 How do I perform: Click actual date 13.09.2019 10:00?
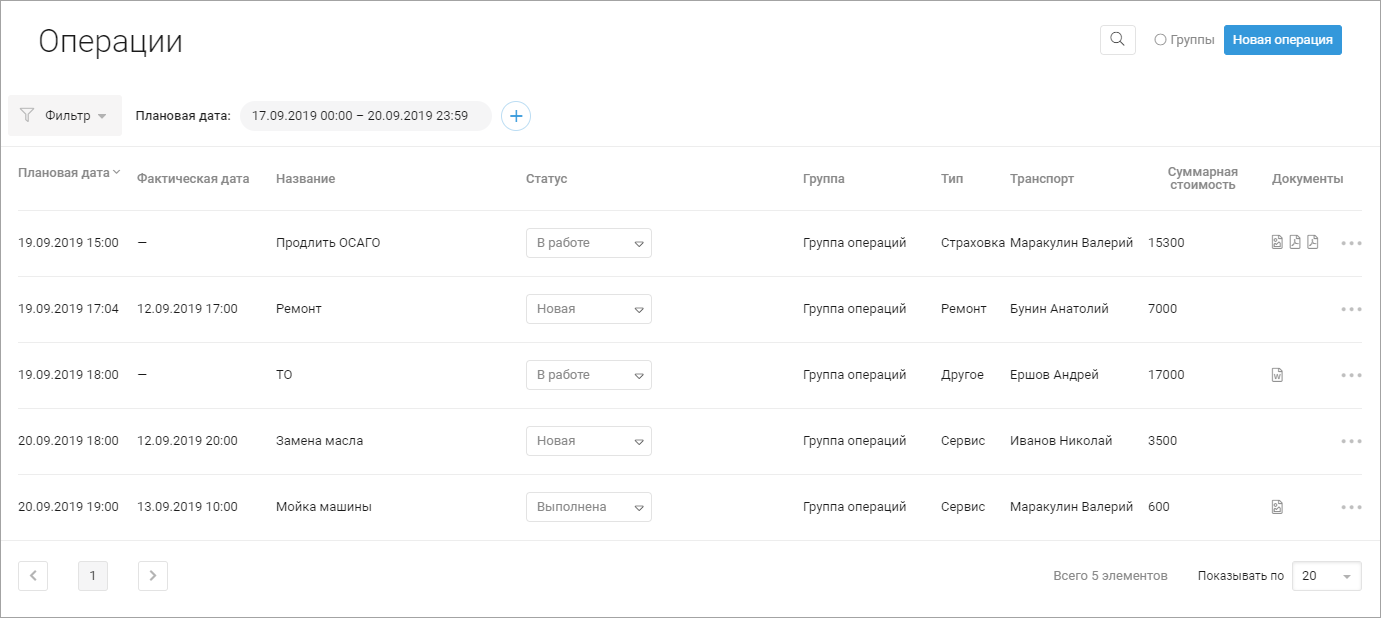(187, 507)
